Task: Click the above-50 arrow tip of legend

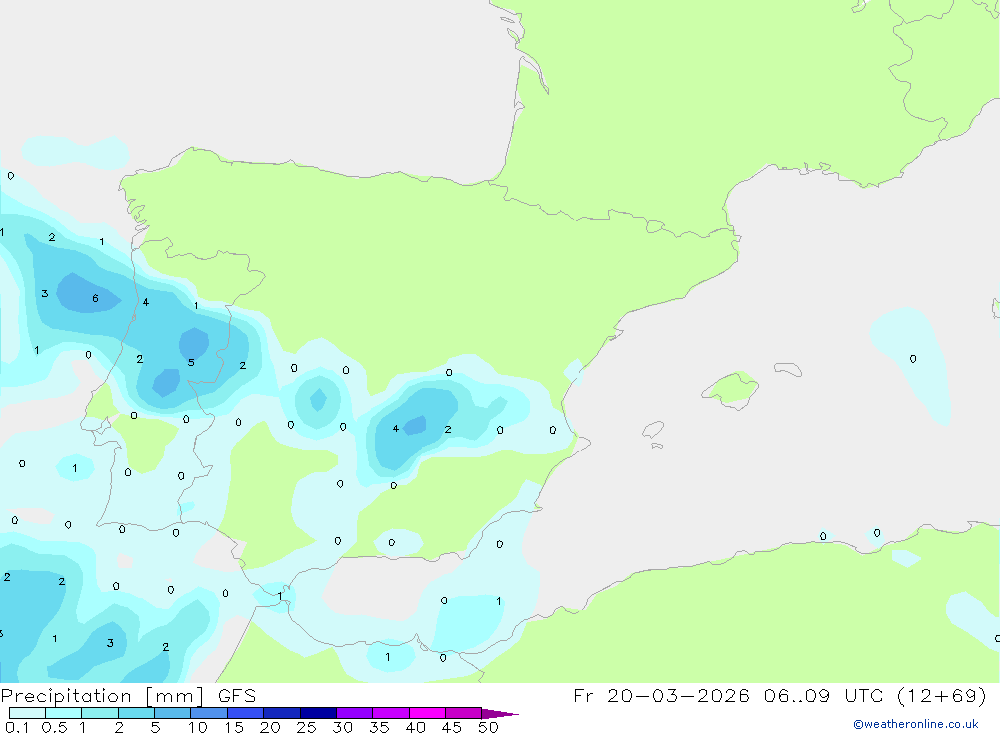Action: click(x=500, y=713)
